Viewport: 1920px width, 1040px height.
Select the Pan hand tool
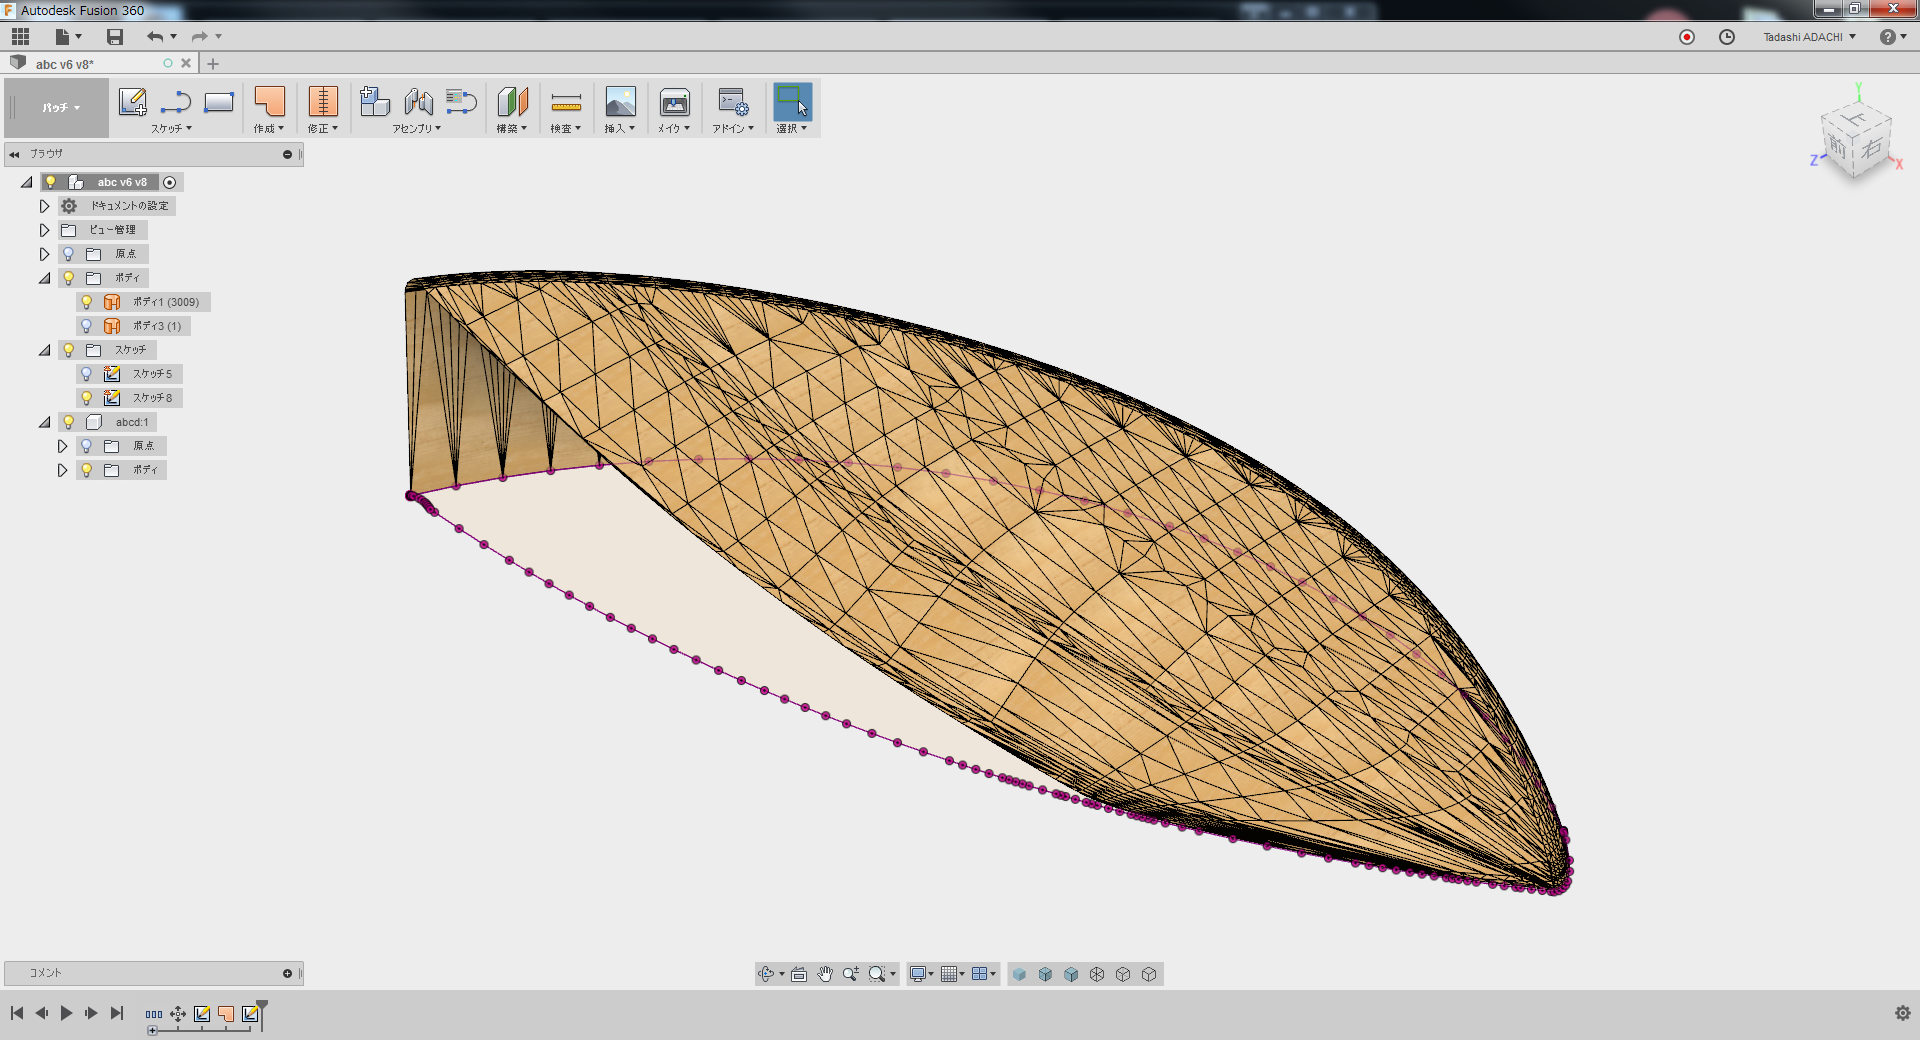pyautogui.click(x=825, y=974)
